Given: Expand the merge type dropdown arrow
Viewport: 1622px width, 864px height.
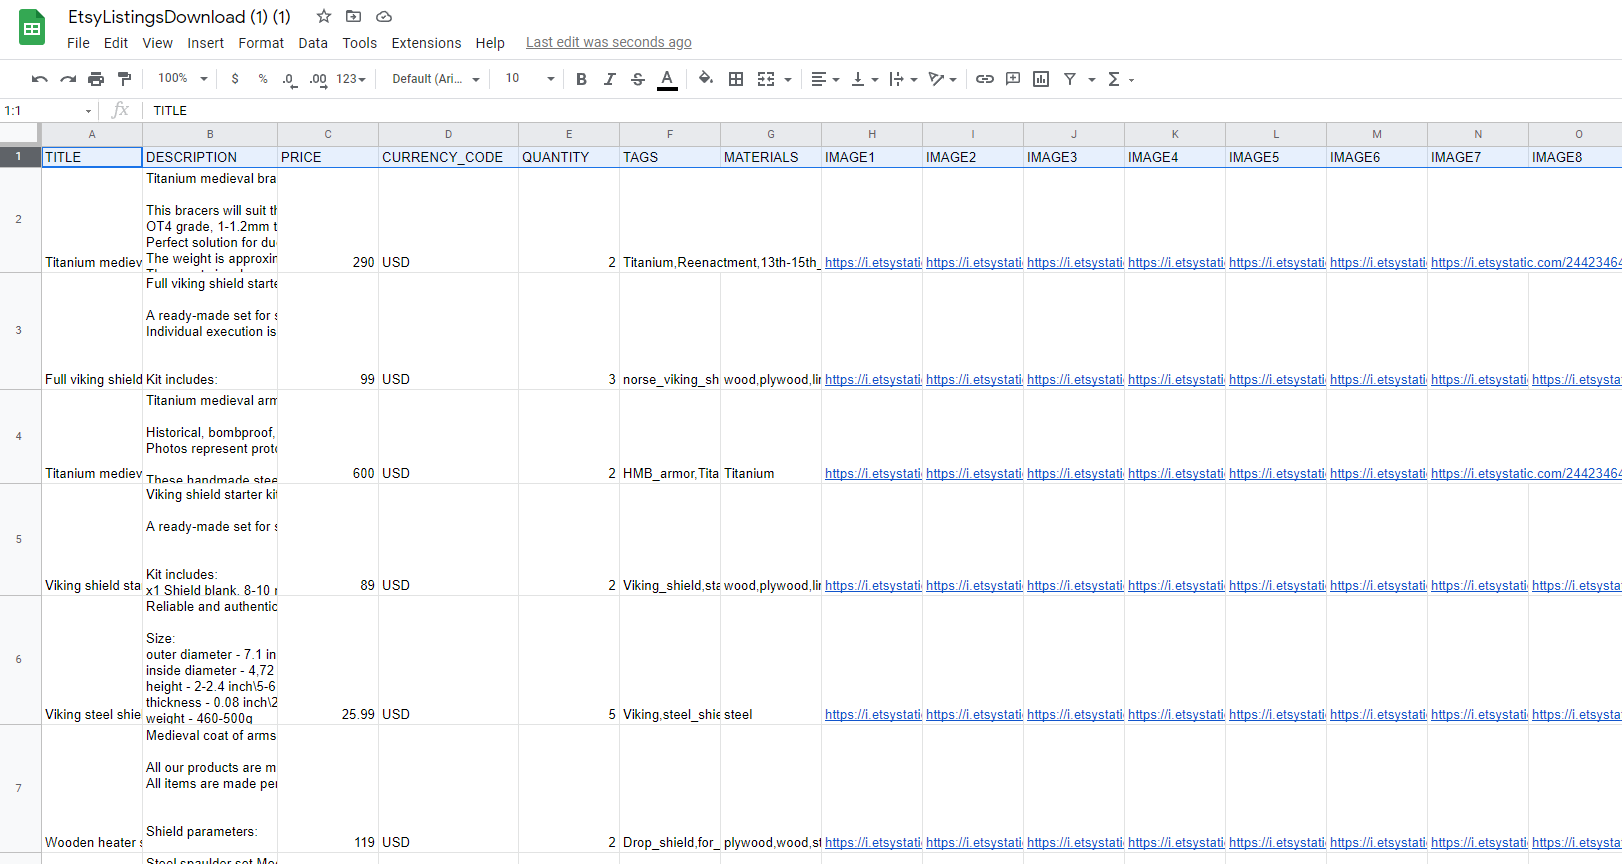Looking at the screenshot, I should [788, 79].
